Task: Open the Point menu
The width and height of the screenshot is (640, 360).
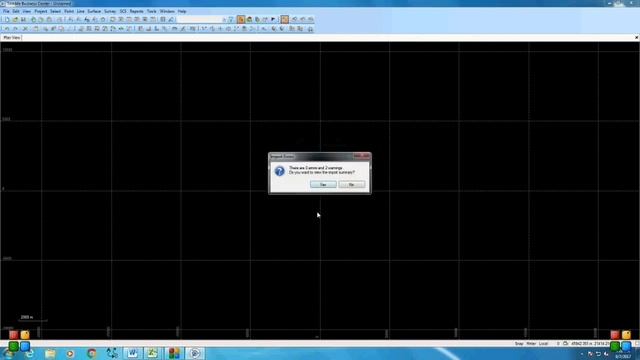Action: coord(69,11)
